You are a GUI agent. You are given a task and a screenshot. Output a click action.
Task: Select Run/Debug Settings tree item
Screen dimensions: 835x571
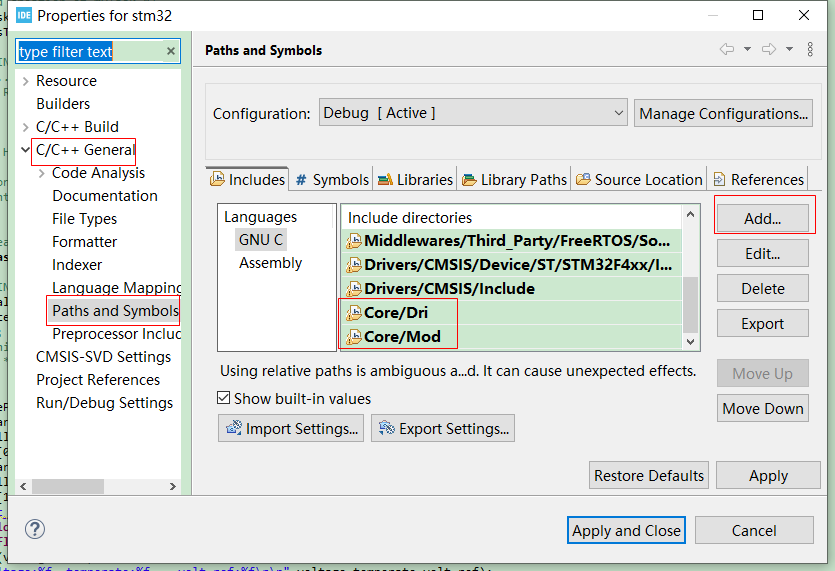click(104, 403)
